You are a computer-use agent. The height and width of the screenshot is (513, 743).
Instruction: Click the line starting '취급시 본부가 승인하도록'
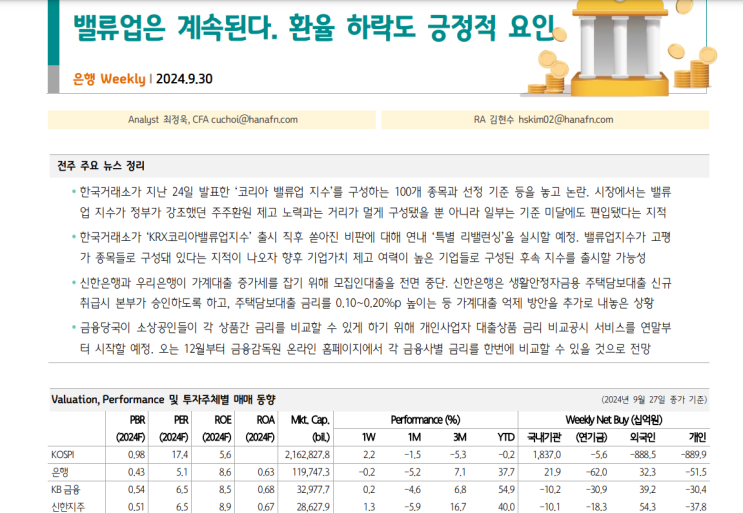(x=366, y=303)
